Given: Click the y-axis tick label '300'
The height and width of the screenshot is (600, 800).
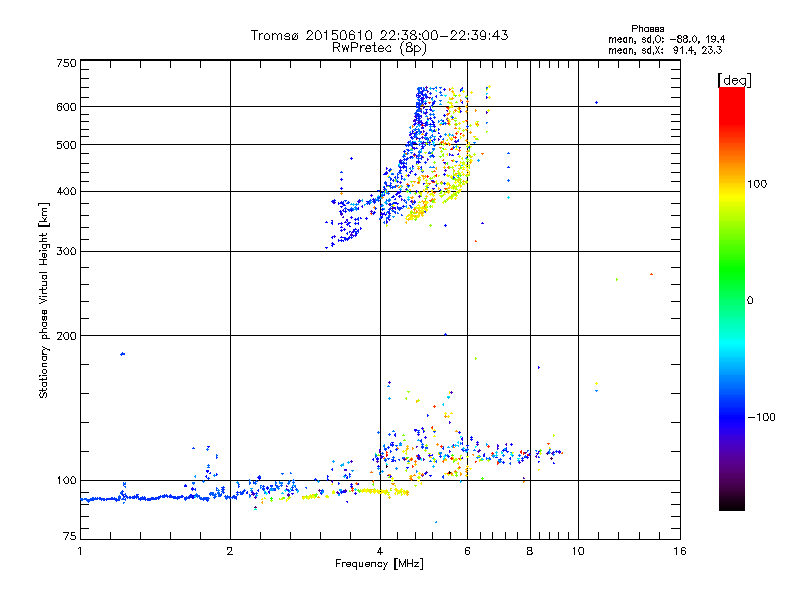Looking at the screenshot, I should [66, 251].
